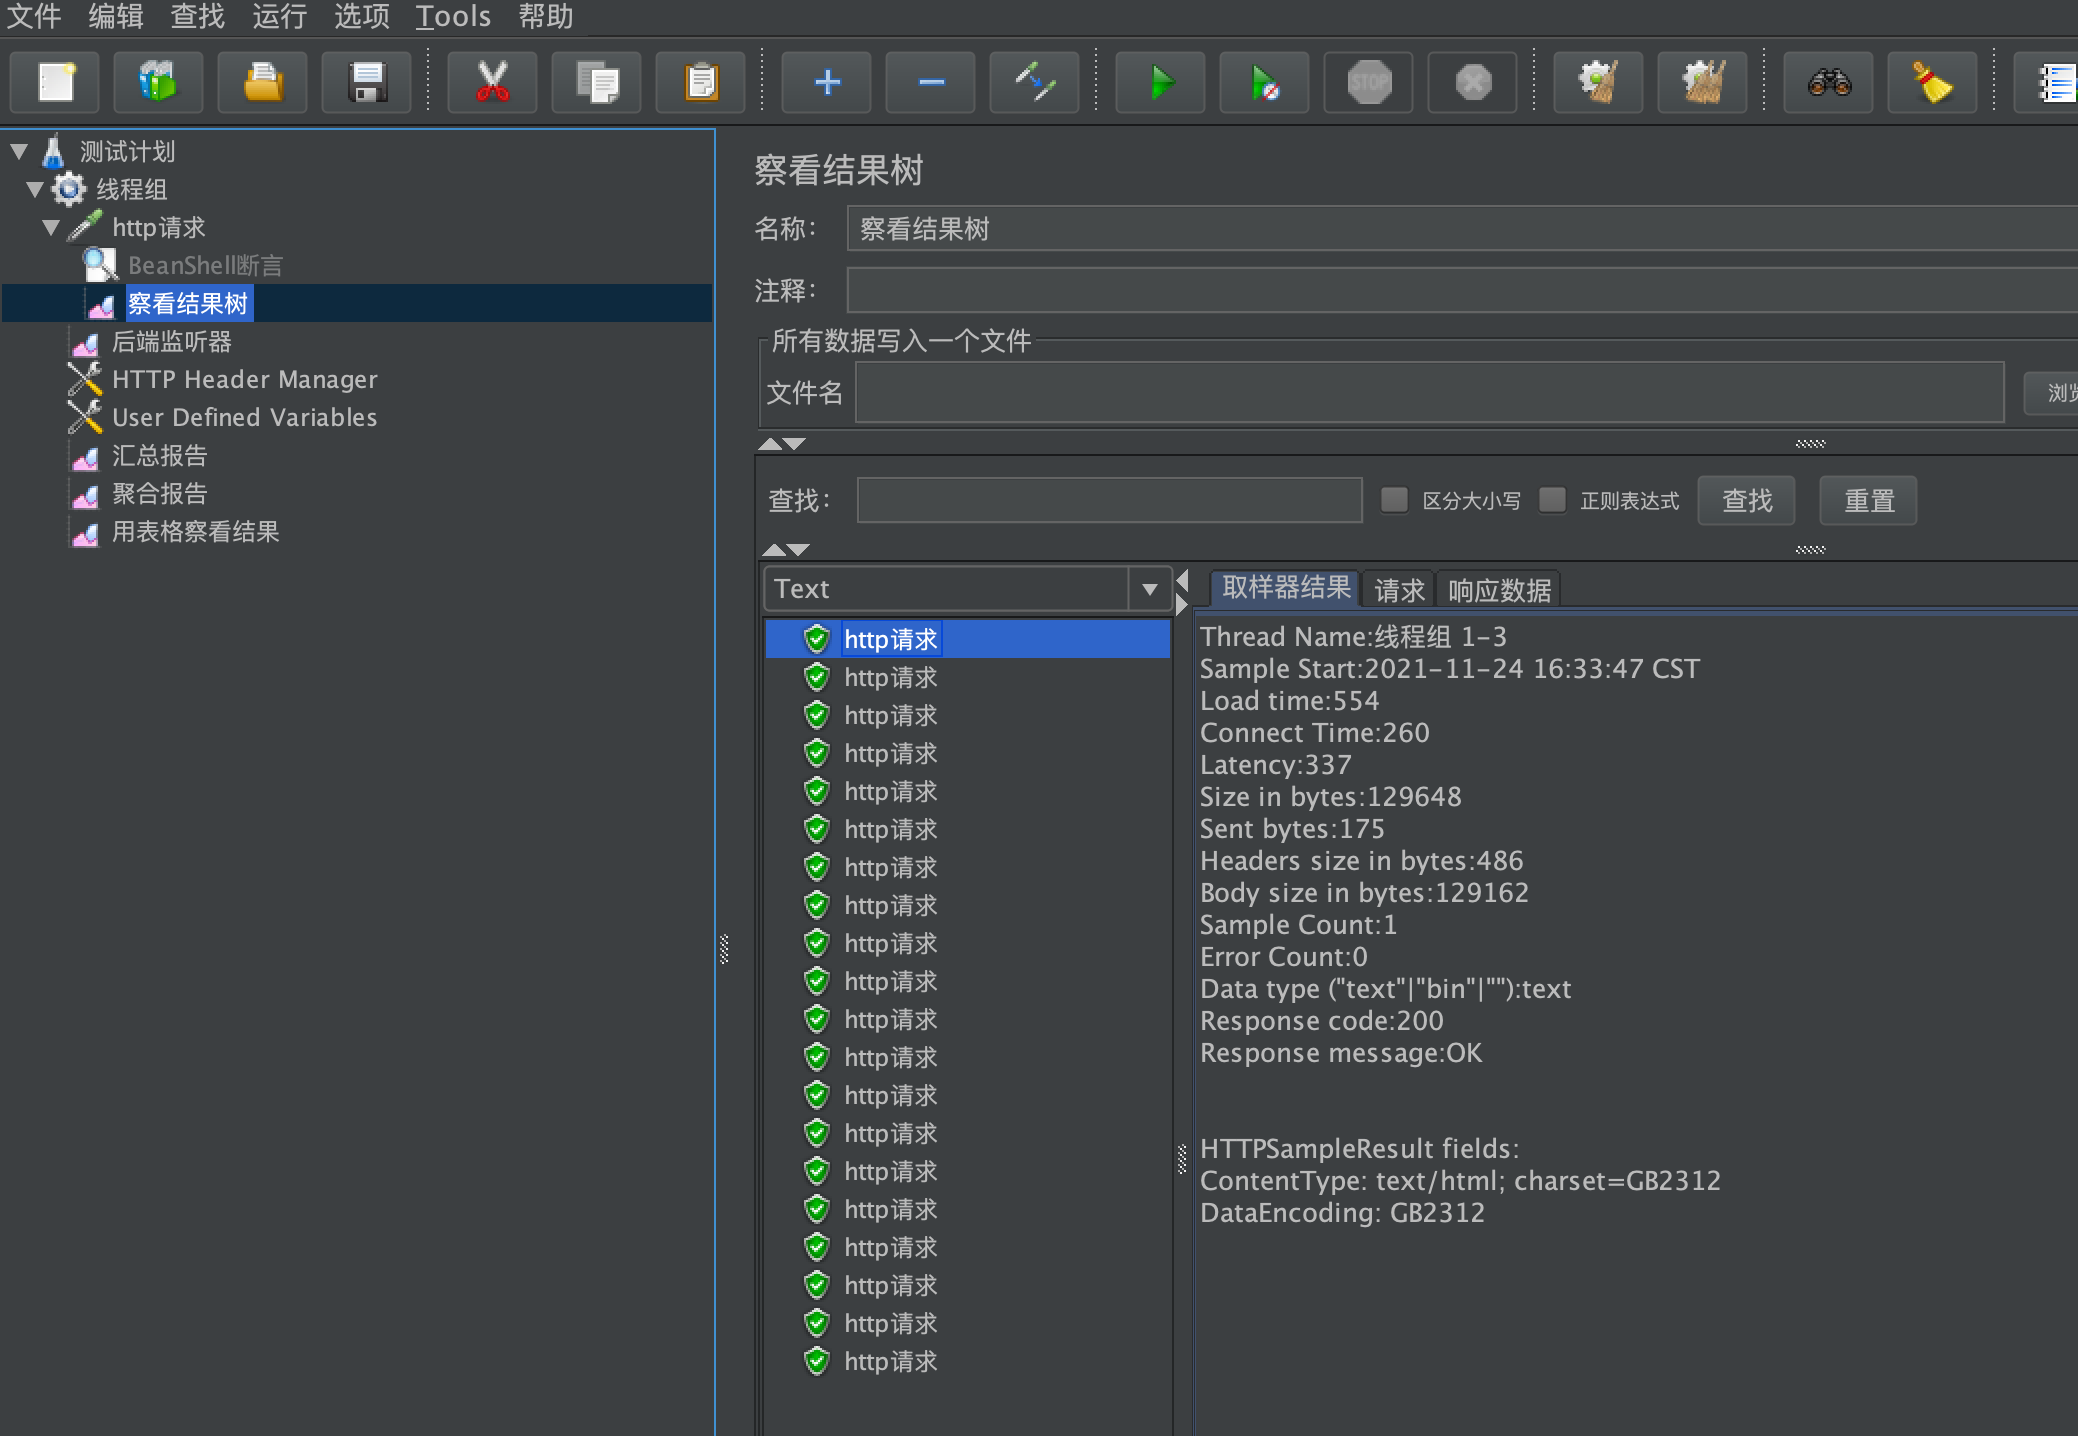Image resolution: width=2078 pixels, height=1436 pixels.
Task: Open the 文件 menu
Action: (x=34, y=17)
